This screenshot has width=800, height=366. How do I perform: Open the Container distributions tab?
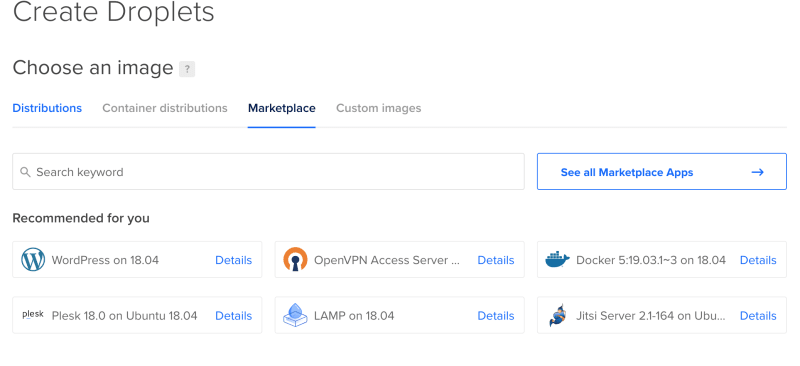[165, 108]
